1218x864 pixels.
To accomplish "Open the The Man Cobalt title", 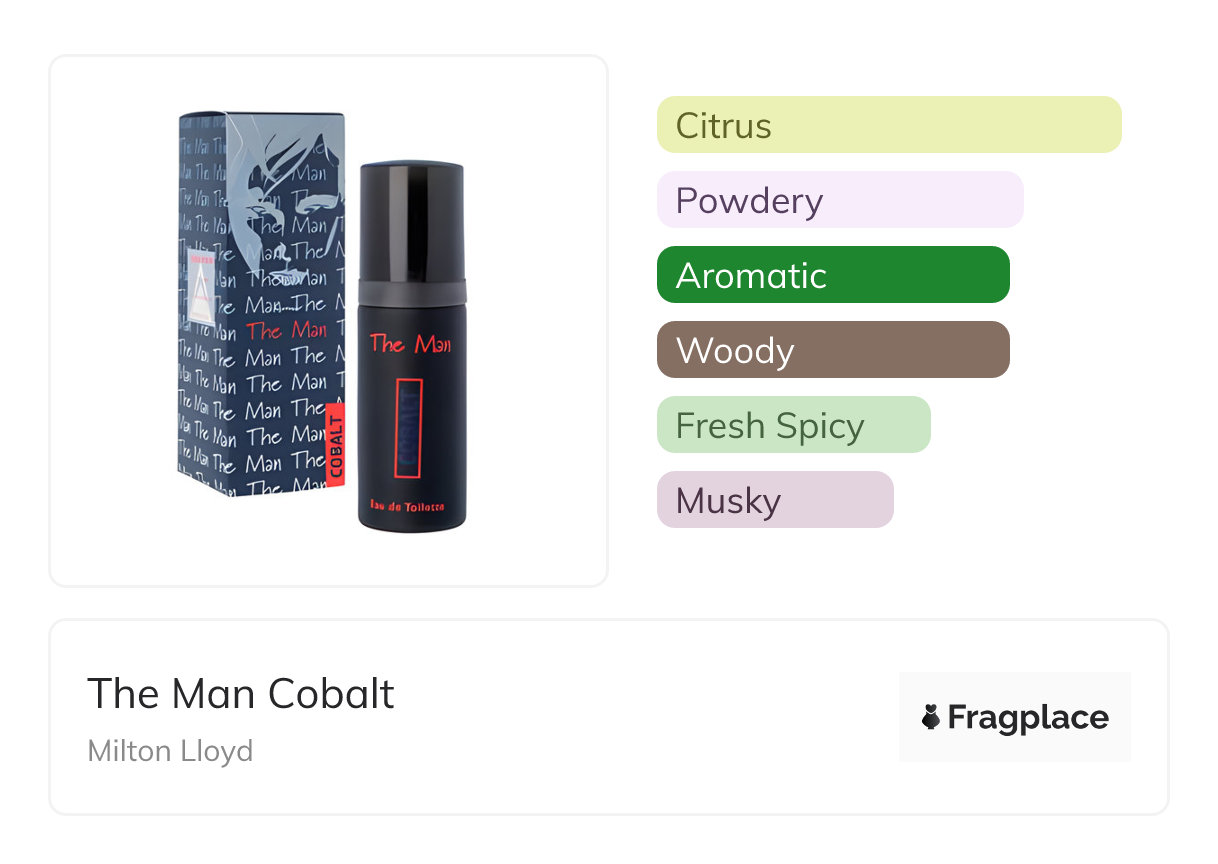I will pyautogui.click(x=241, y=693).
